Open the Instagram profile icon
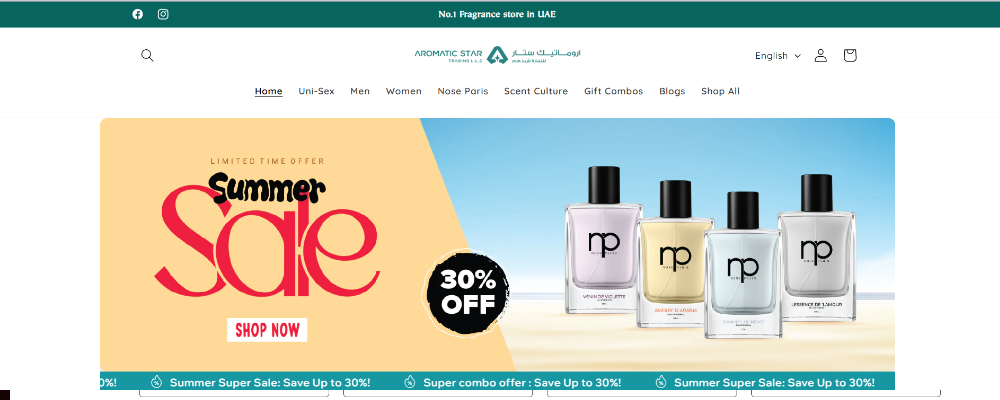The height and width of the screenshot is (400, 1000). [163, 14]
